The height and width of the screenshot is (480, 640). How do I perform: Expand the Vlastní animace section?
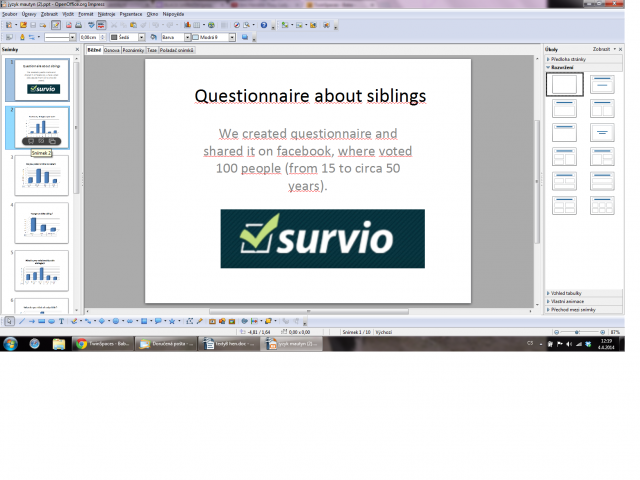pyautogui.click(x=584, y=302)
